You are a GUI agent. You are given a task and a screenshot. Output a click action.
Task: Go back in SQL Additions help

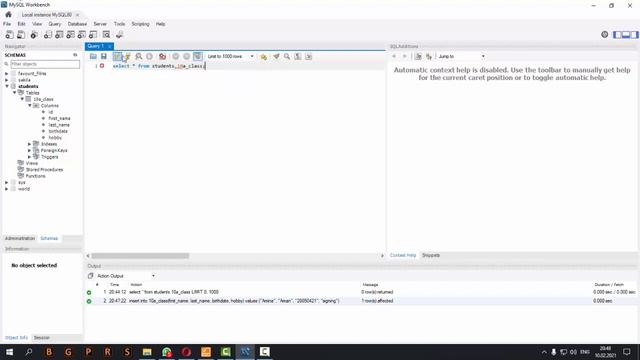pyautogui.click(x=394, y=56)
